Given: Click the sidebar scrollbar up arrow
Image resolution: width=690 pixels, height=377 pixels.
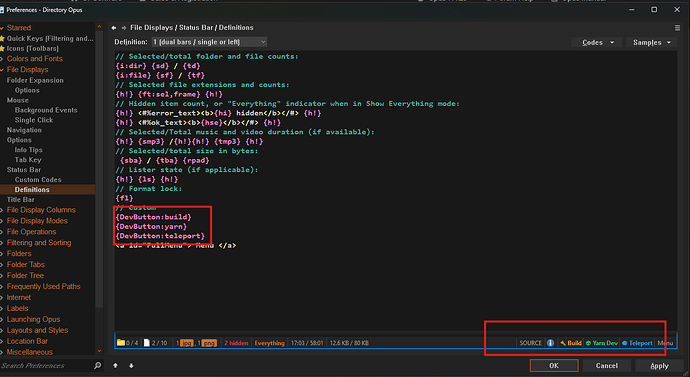Looking at the screenshot, I should tap(99, 27).
